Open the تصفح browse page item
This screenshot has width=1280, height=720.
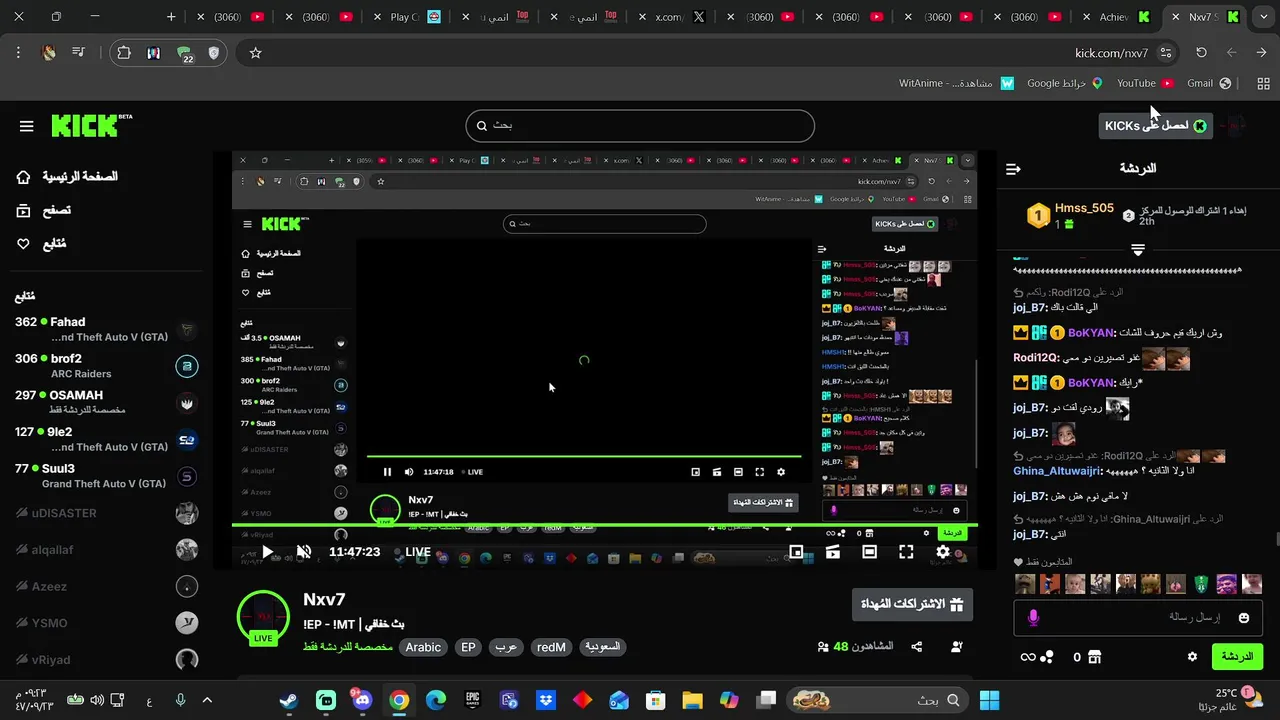(x=43, y=210)
